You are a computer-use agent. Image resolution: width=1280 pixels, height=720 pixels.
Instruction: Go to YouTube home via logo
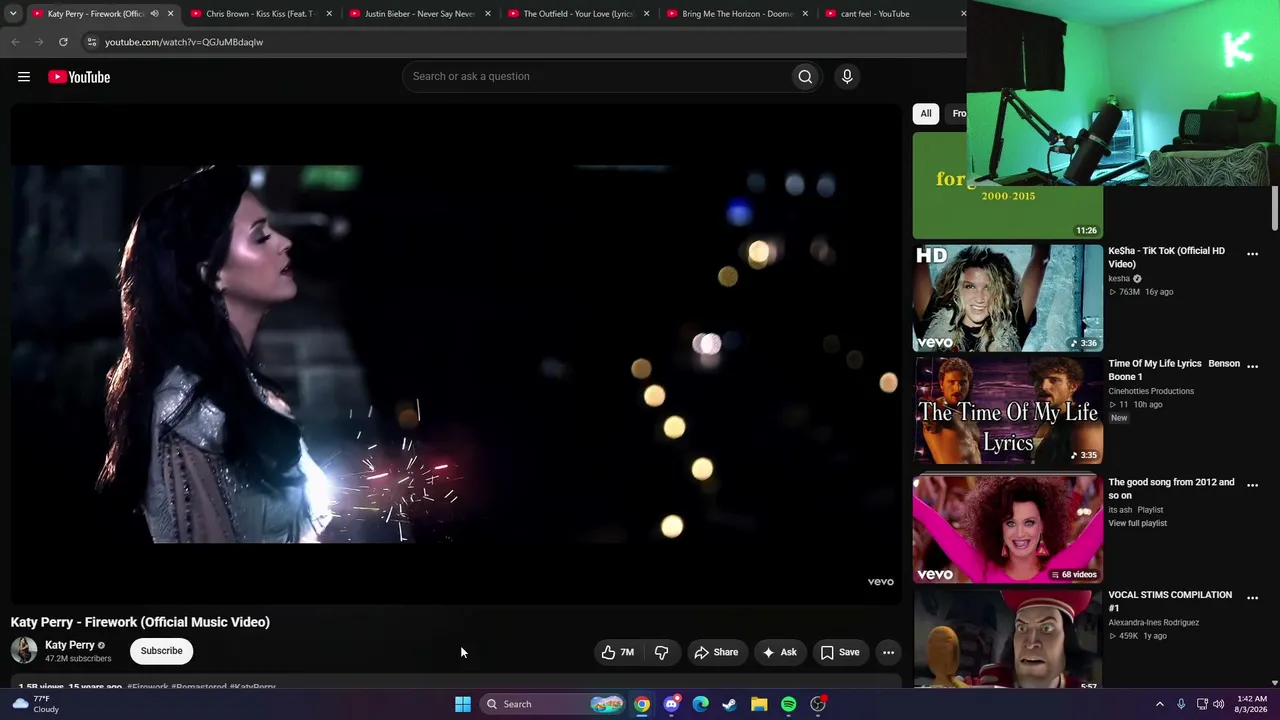click(x=79, y=77)
